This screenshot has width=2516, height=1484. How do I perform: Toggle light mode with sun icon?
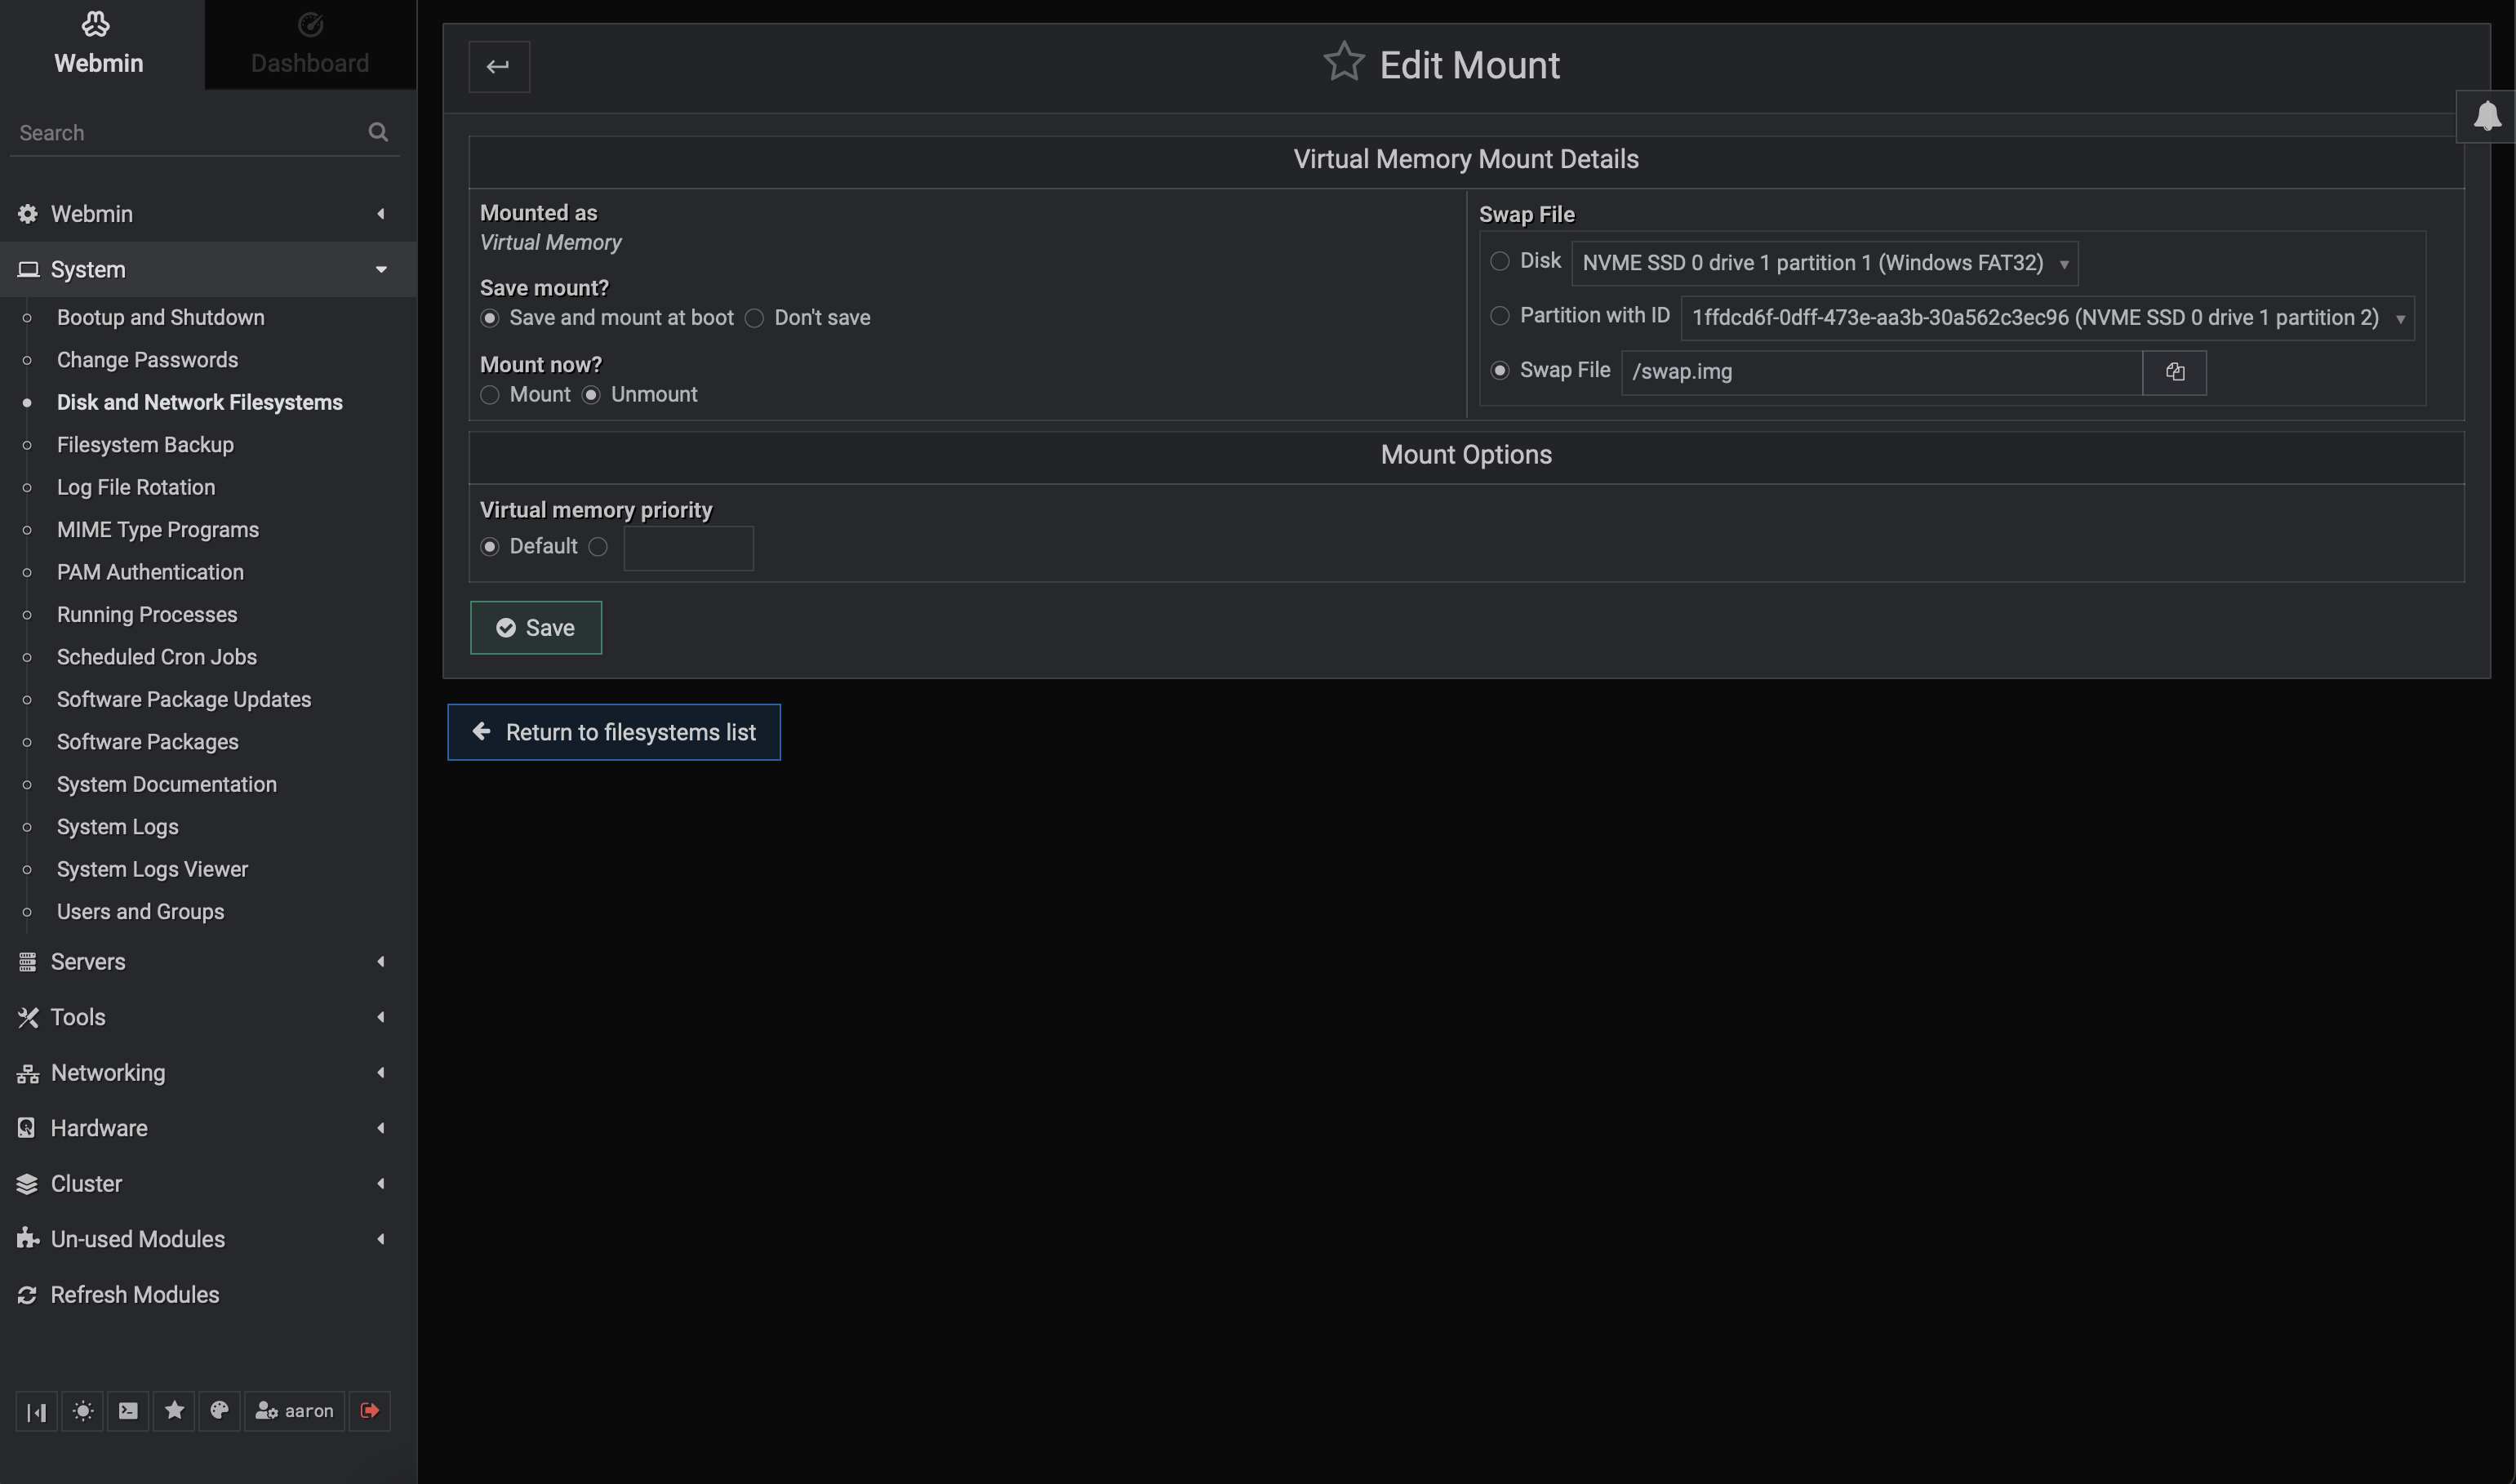pos(83,1410)
